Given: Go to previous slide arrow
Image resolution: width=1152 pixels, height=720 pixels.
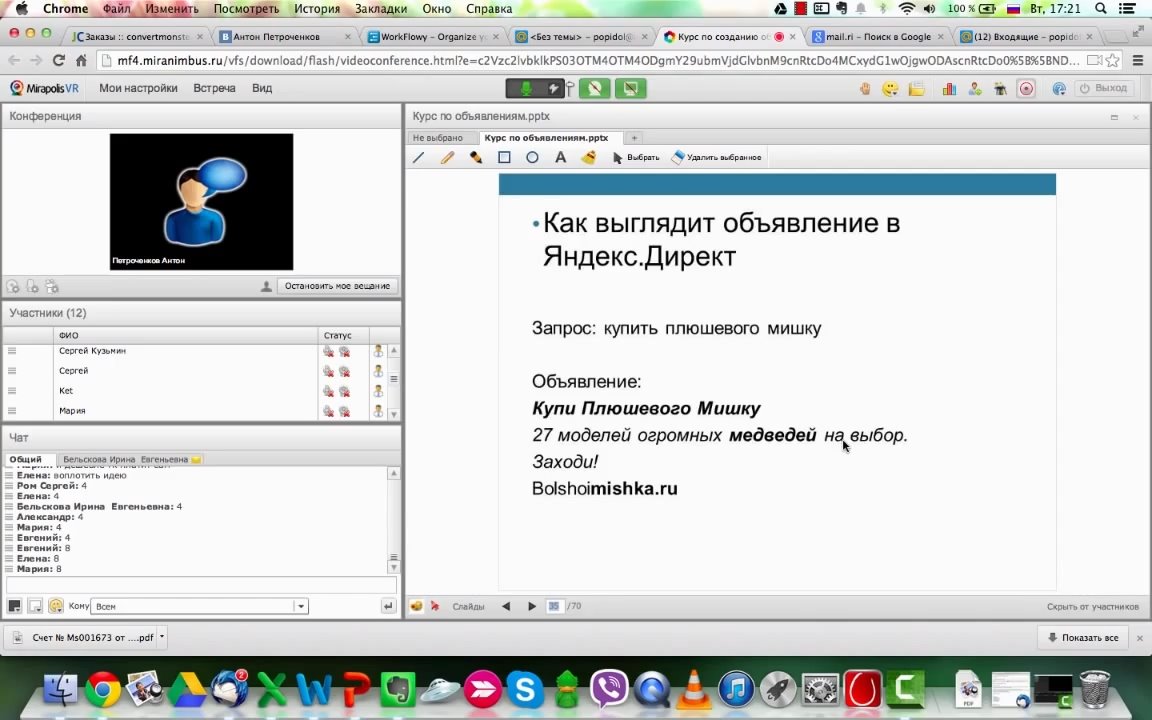Looking at the screenshot, I should coord(506,606).
